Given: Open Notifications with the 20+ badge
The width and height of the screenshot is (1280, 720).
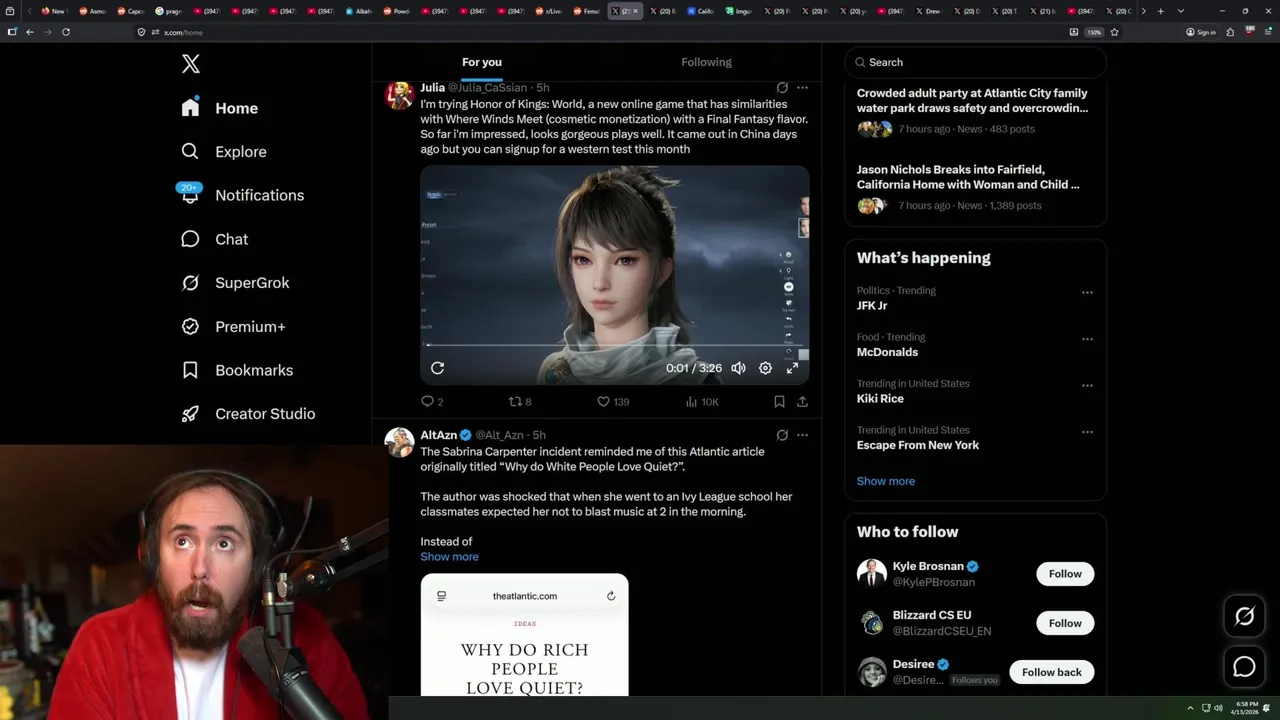Looking at the screenshot, I should (x=241, y=195).
